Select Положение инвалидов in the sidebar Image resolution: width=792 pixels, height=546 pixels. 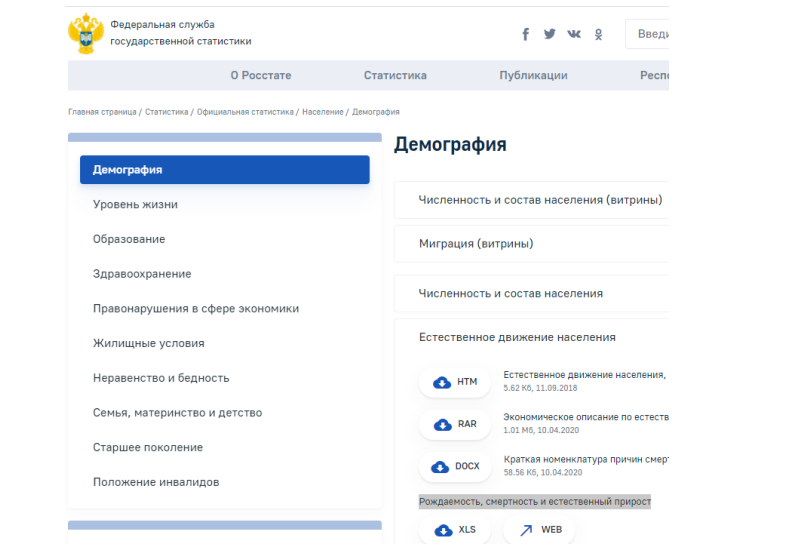(156, 482)
